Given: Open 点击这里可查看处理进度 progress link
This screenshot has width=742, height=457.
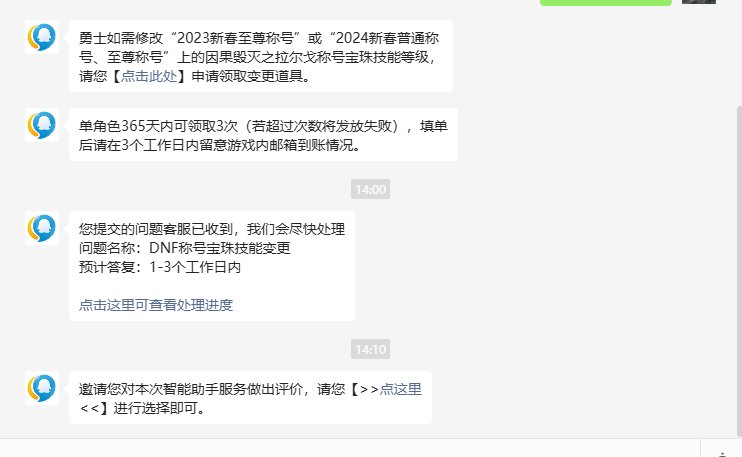Looking at the screenshot, I should coord(156,305).
